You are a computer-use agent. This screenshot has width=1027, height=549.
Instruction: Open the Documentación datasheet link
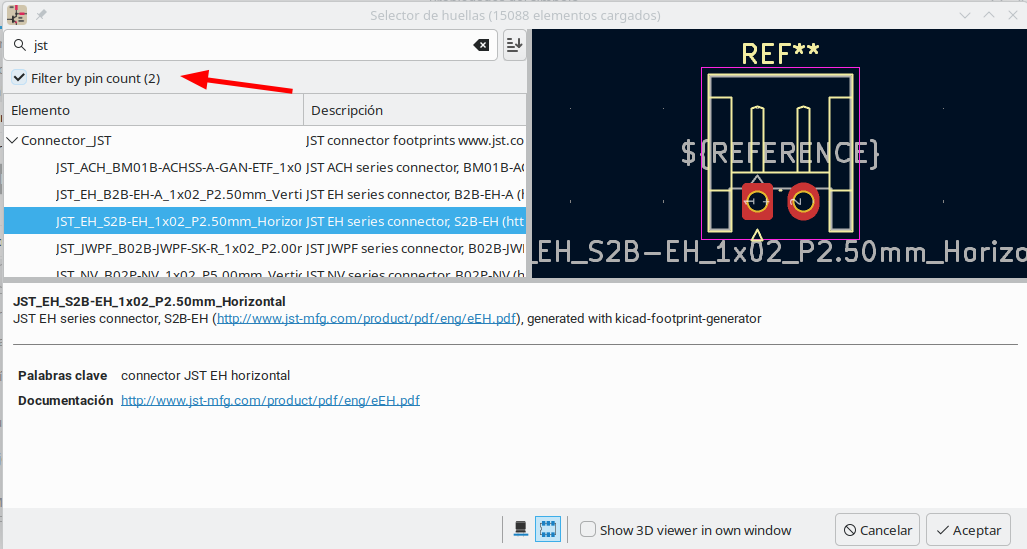[x=270, y=401]
